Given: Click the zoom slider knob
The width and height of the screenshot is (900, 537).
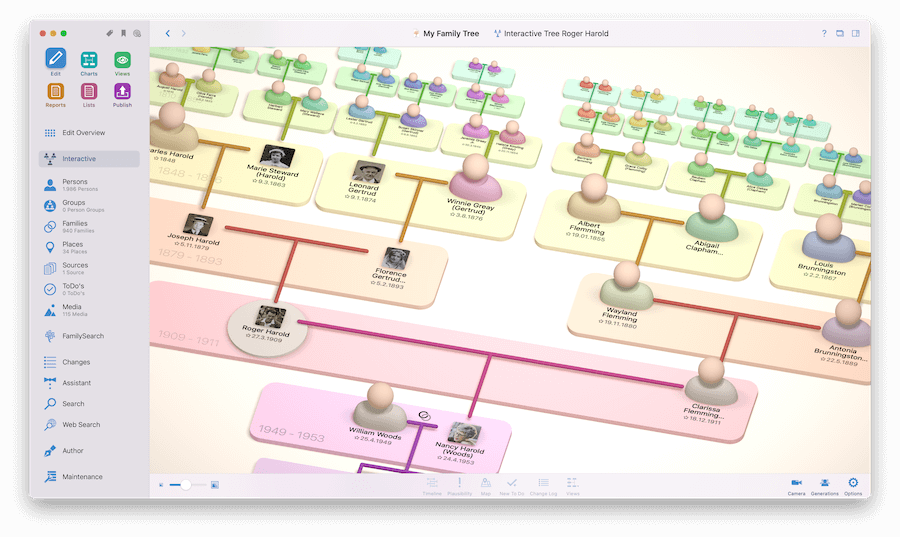Looking at the screenshot, I should [185, 485].
